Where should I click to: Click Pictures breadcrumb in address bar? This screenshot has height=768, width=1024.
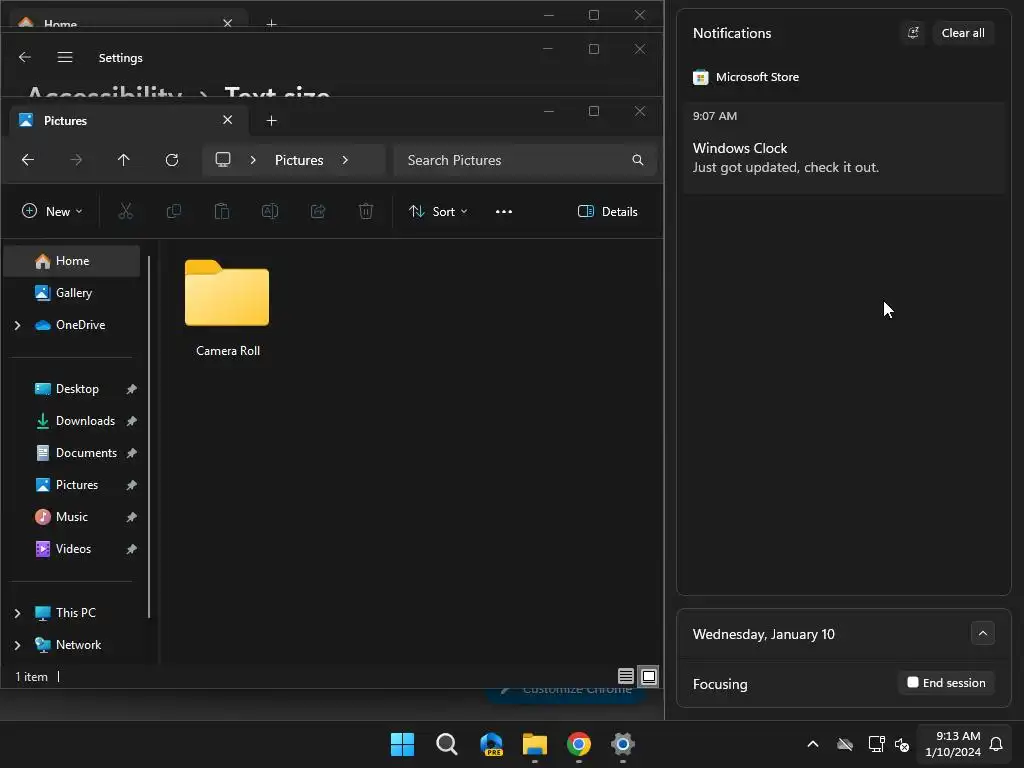coord(299,160)
